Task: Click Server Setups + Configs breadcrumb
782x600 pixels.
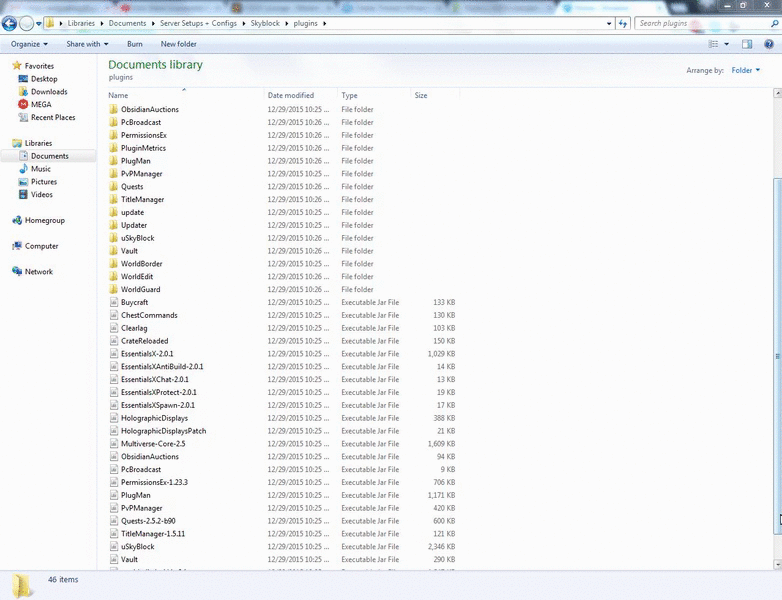Action: pos(198,23)
